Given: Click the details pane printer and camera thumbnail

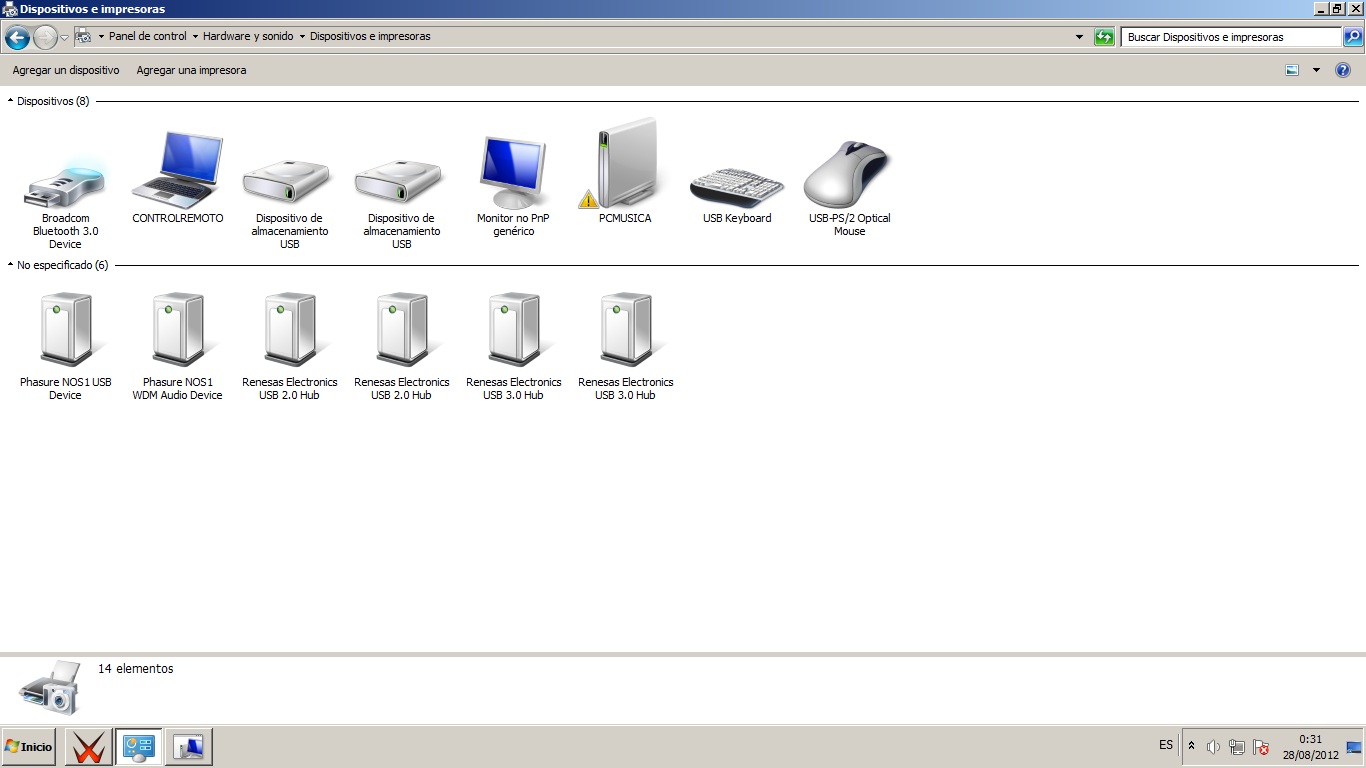Looking at the screenshot, I should tap(49, 687).
